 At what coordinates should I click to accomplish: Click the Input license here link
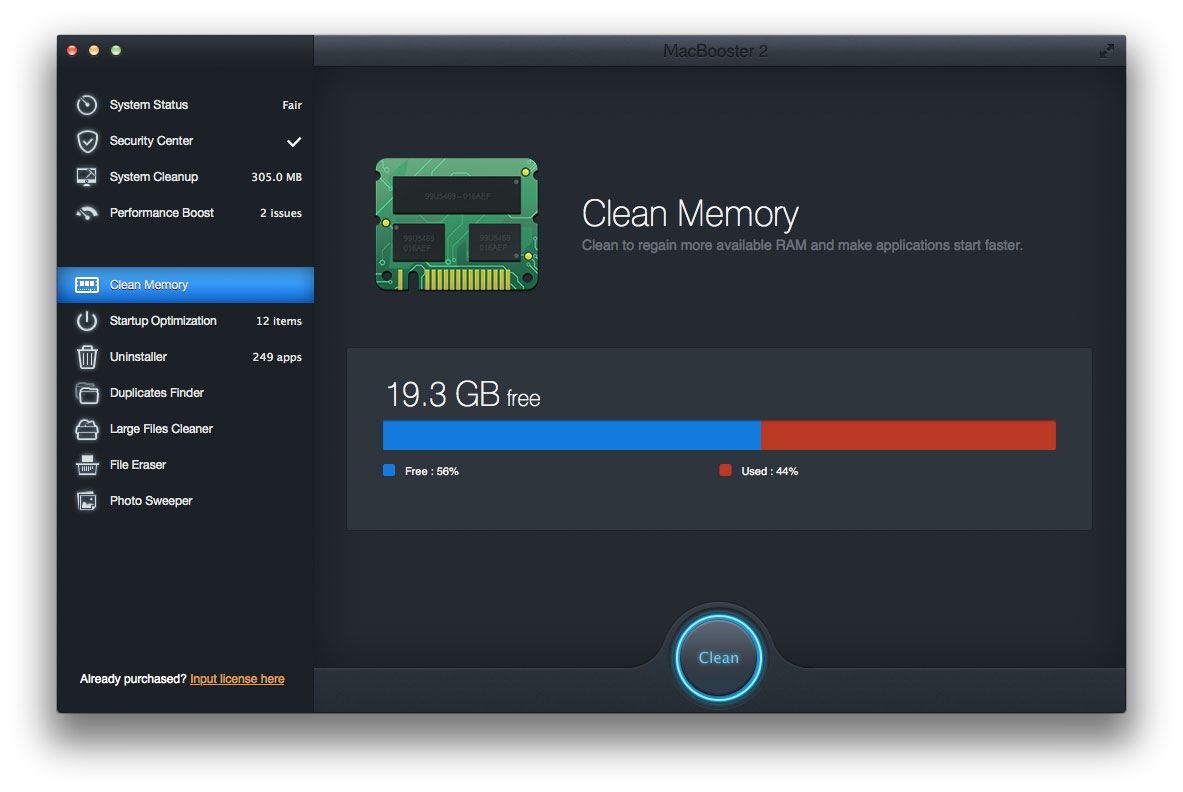tap(237, 679)
